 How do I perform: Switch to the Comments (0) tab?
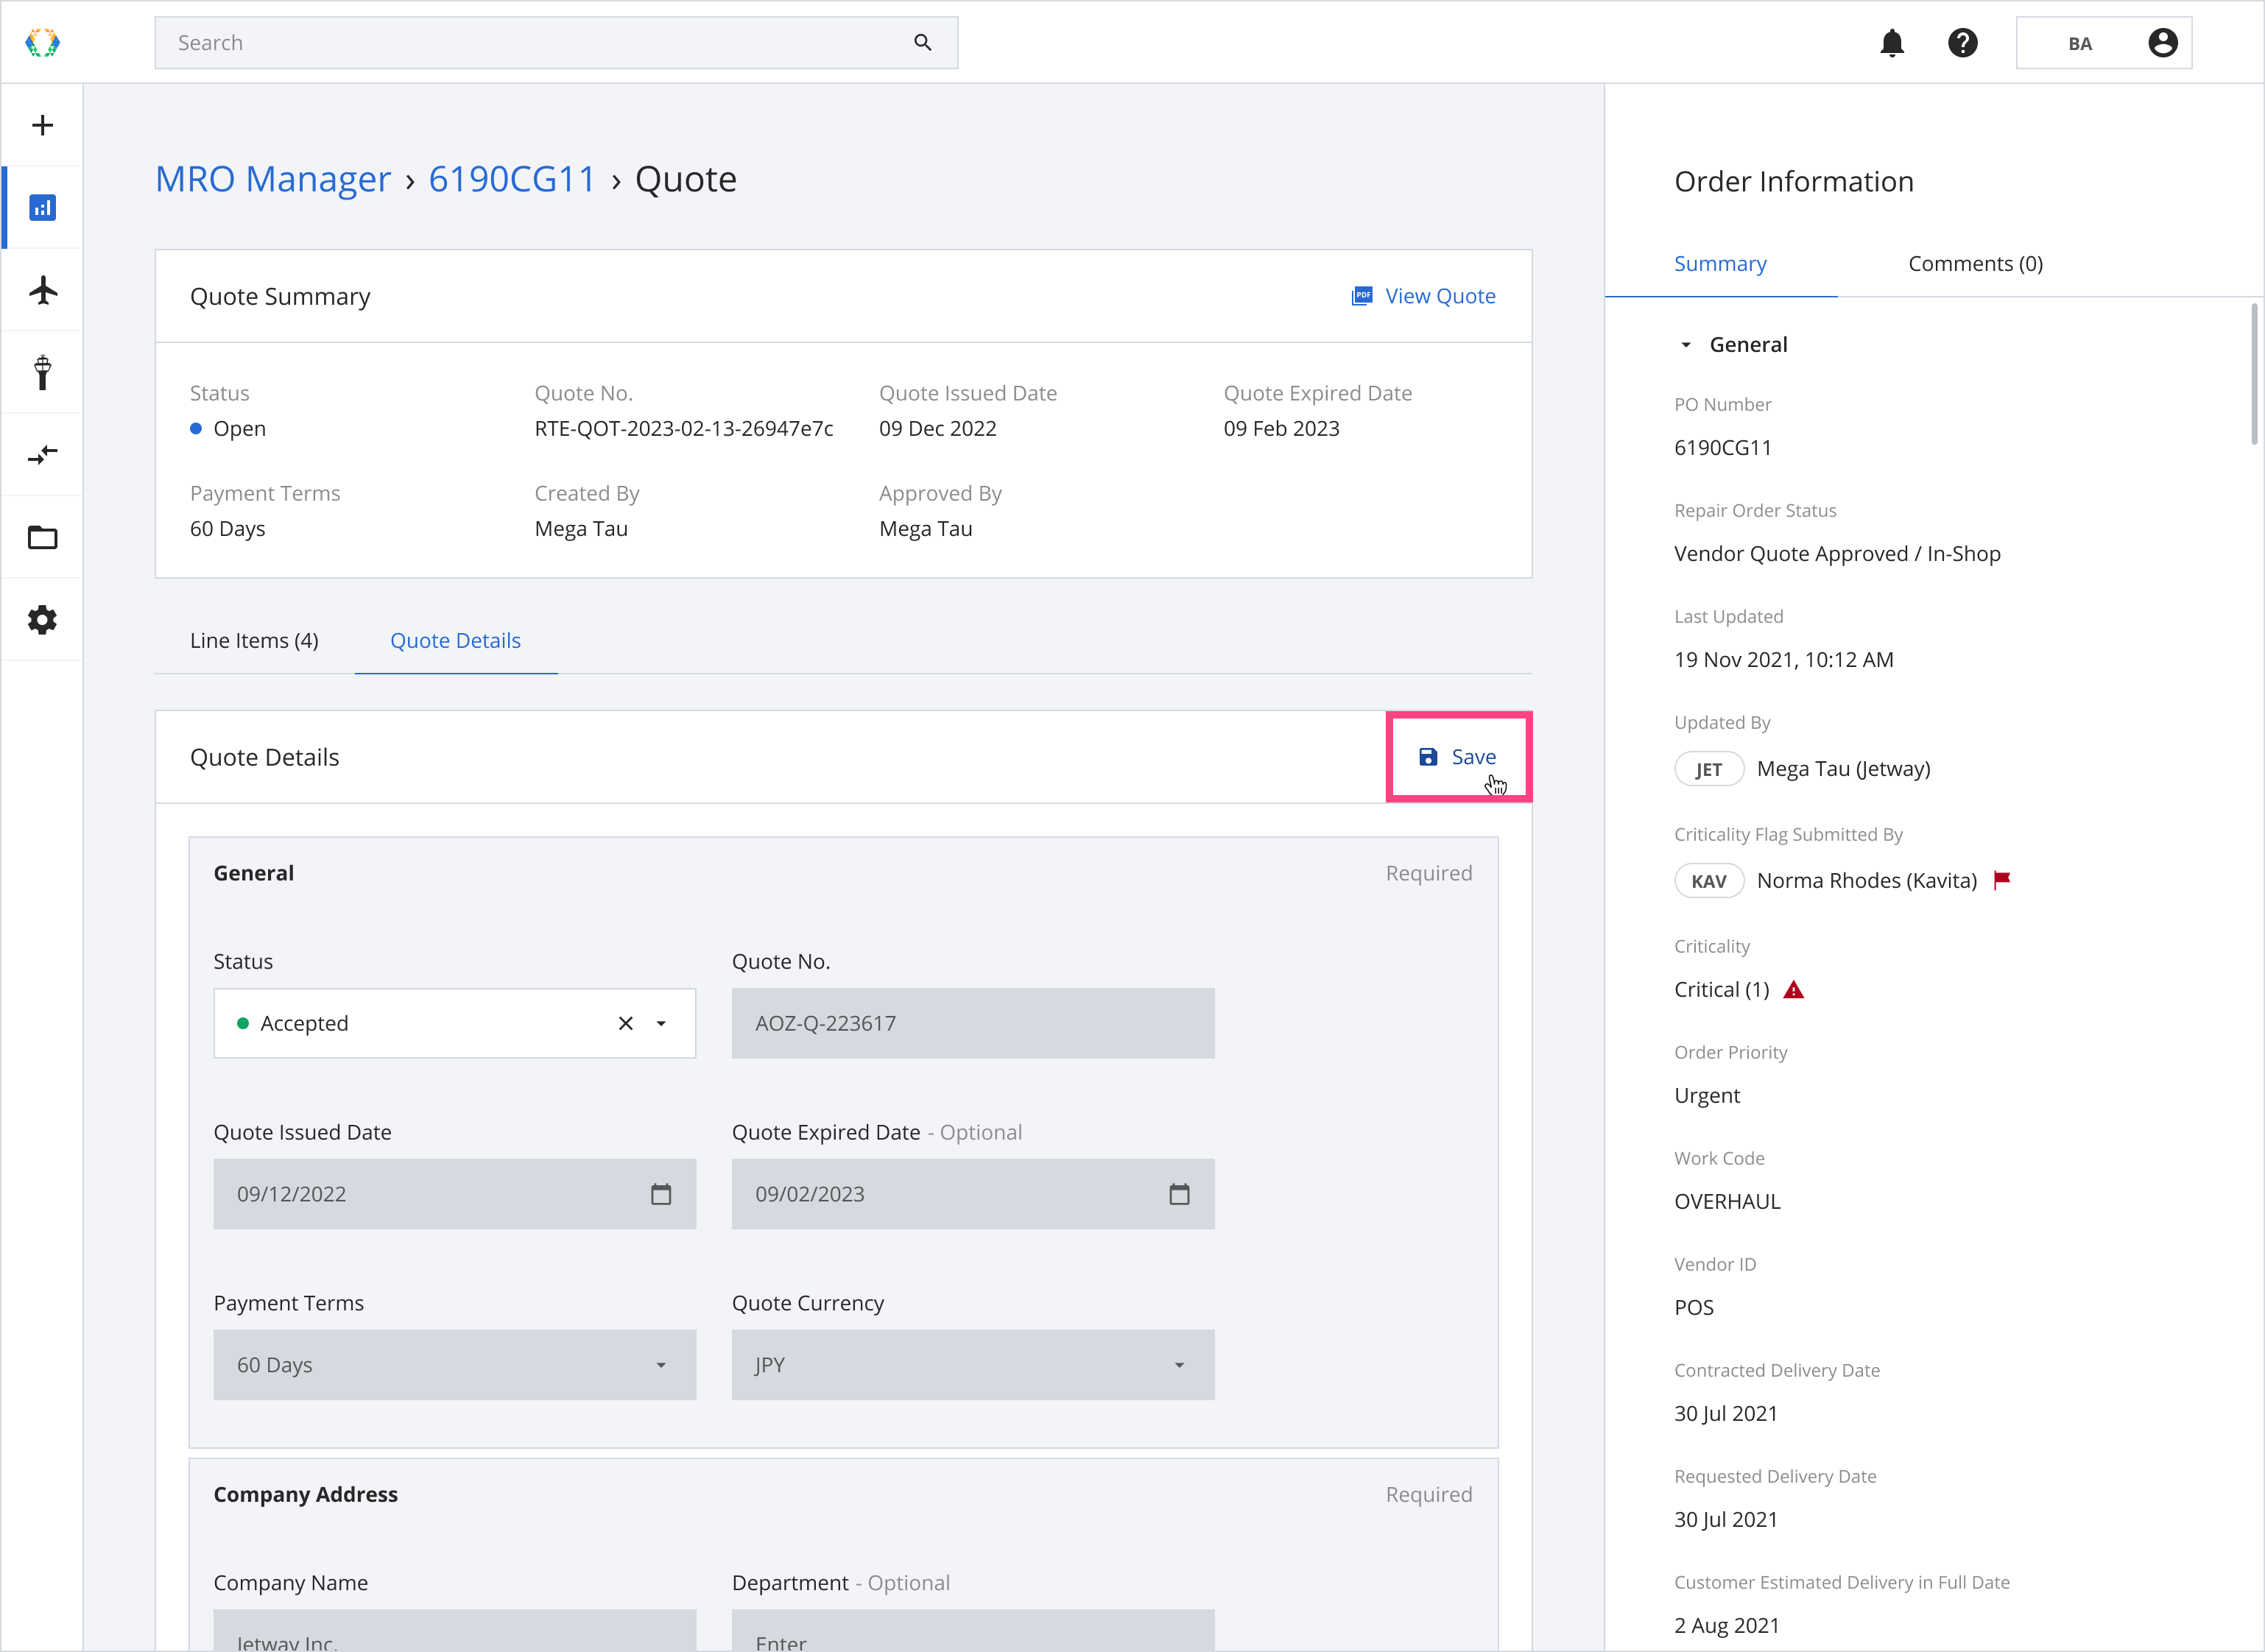click(x=1975, y=264)
